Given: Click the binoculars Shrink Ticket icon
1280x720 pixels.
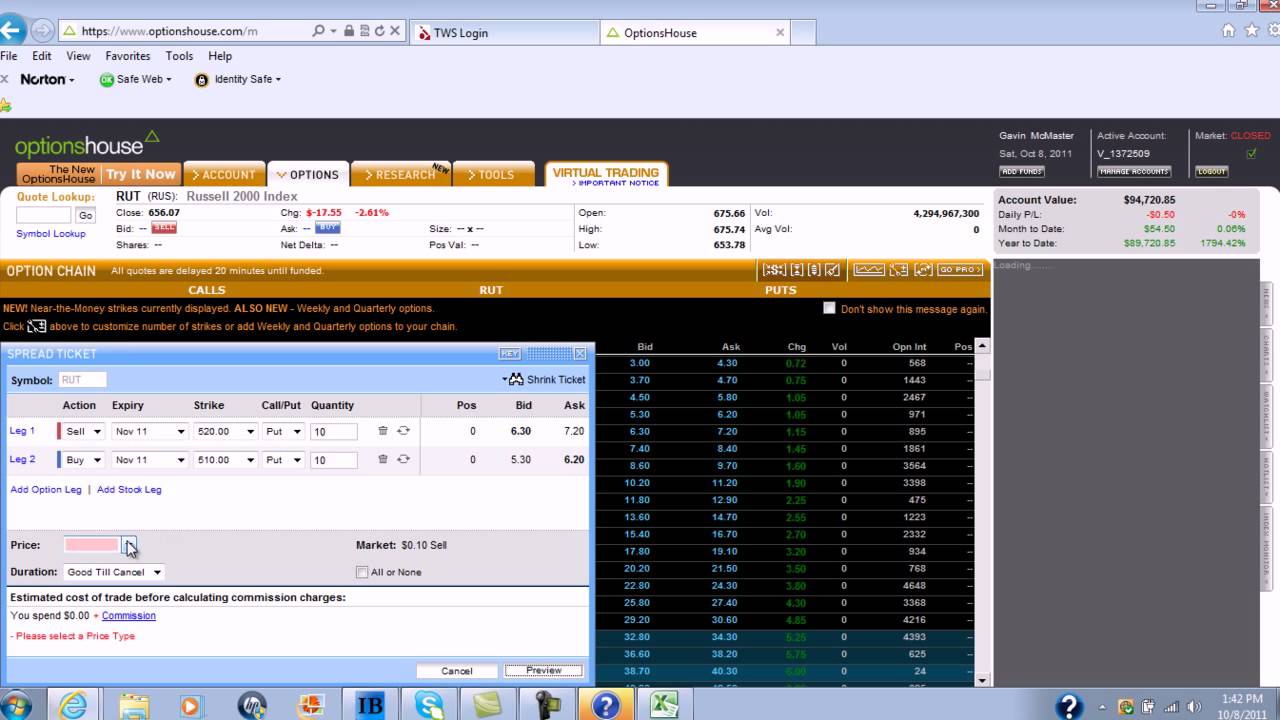Looking at the screenshot, I should 516,380.
